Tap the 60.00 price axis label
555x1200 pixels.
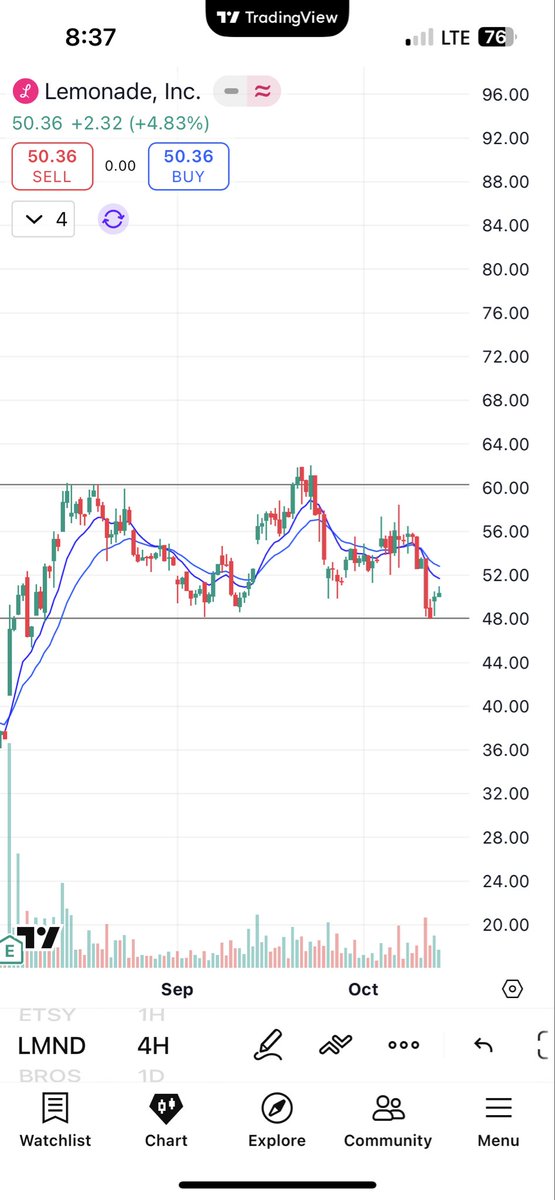coord(505,488)
